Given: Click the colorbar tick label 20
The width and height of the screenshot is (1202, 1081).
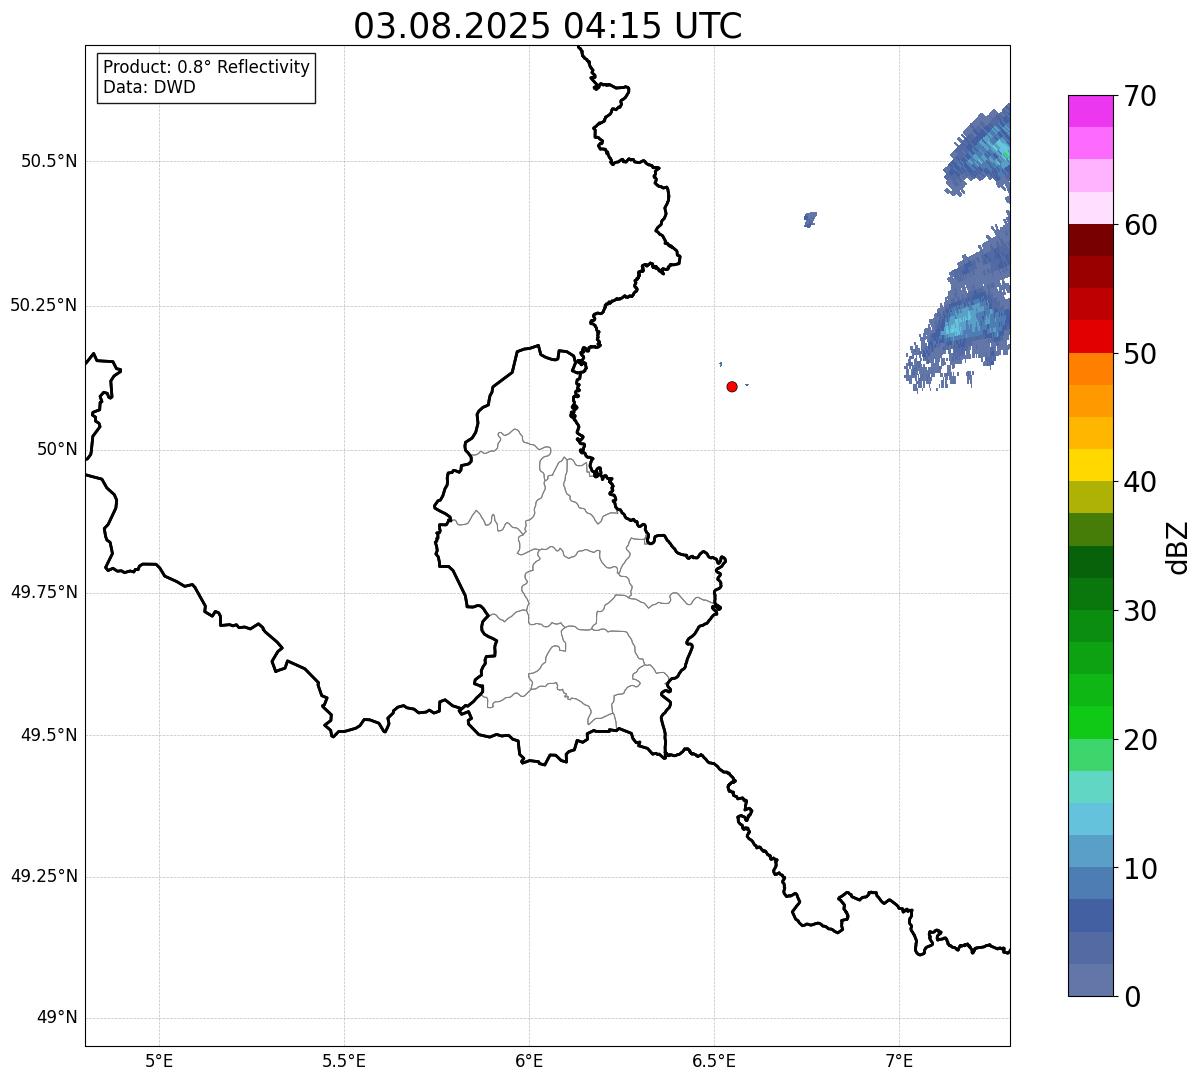Looking at the screenshot, I should pyautogui.click(x=1140, y=740).
